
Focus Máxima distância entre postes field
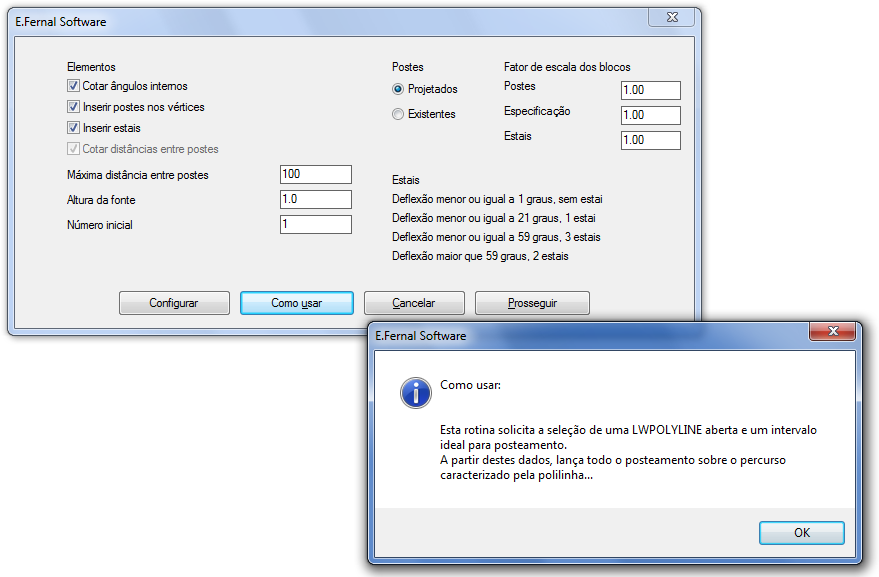[316, 174]
